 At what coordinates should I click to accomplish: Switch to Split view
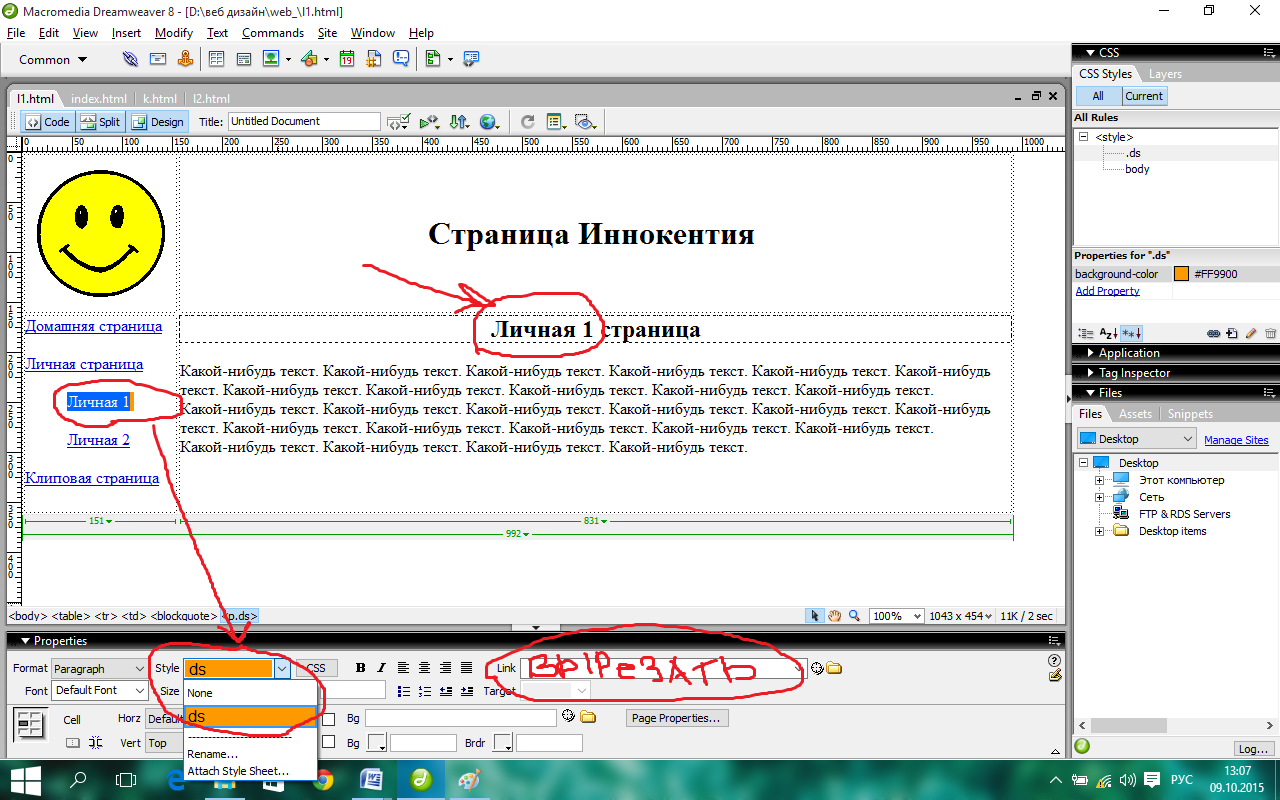pyautogui.click(x=100, y=122)
